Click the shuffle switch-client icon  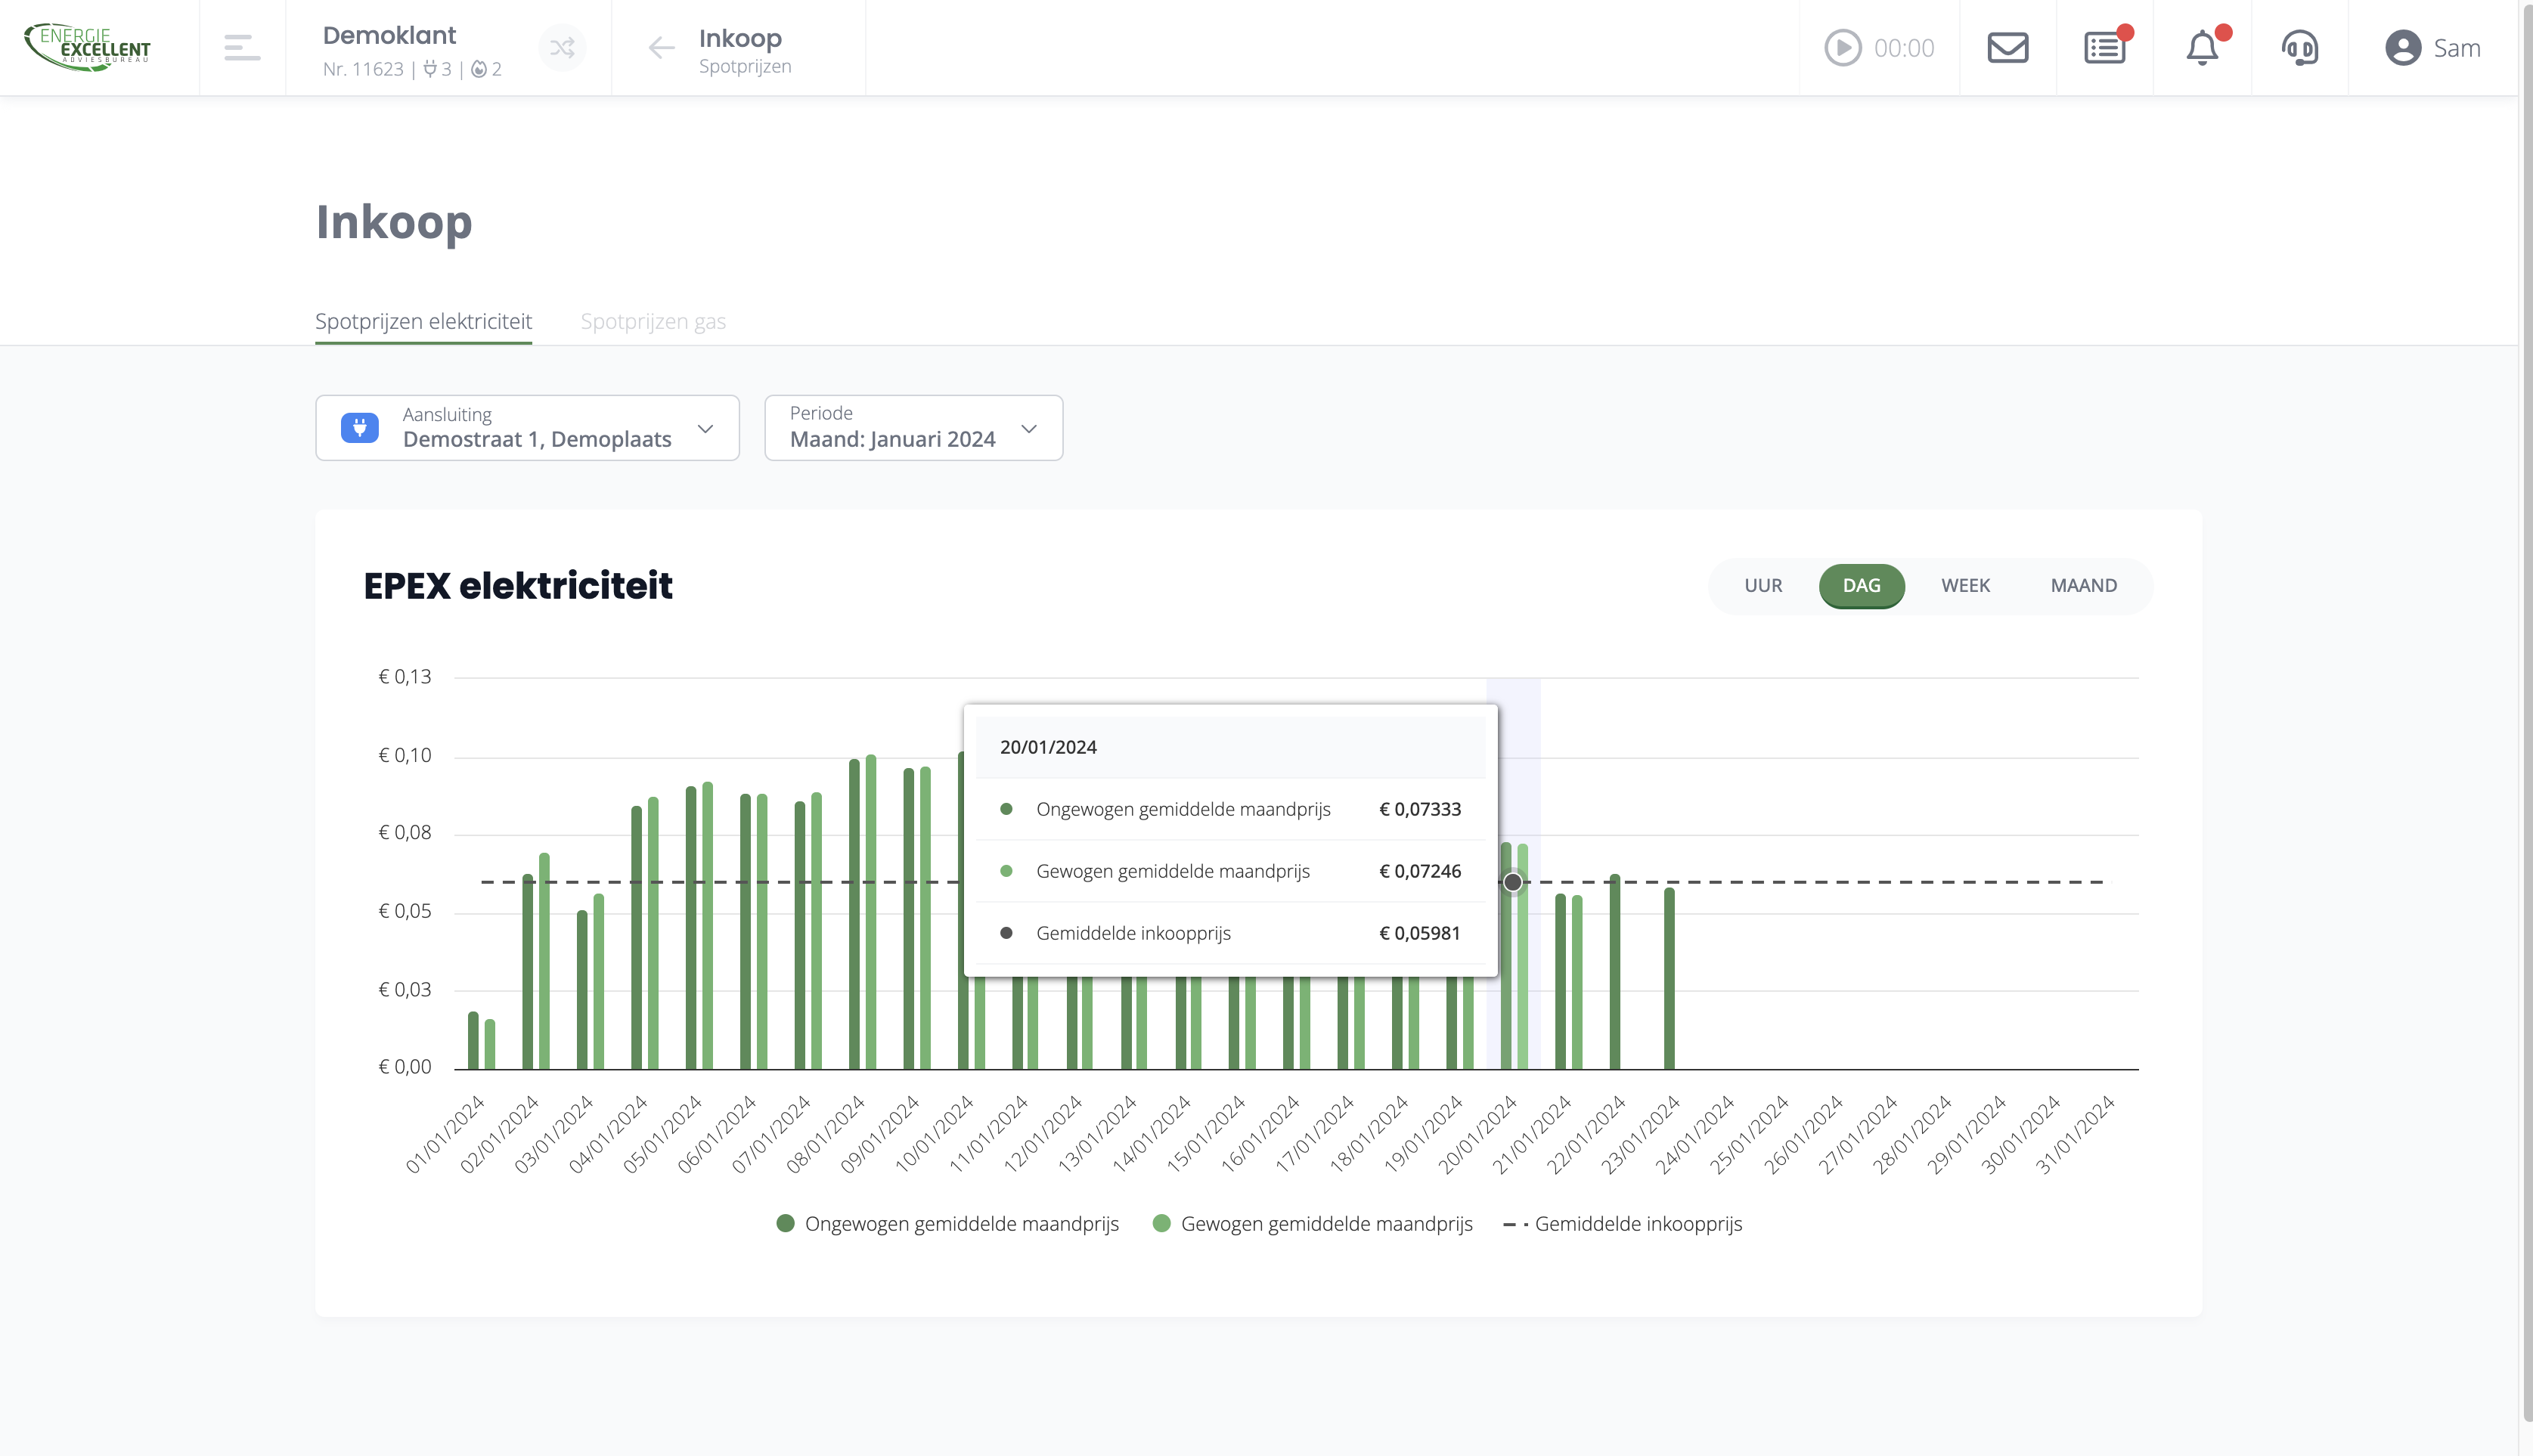pyautogui.click(x=562, y=47)
